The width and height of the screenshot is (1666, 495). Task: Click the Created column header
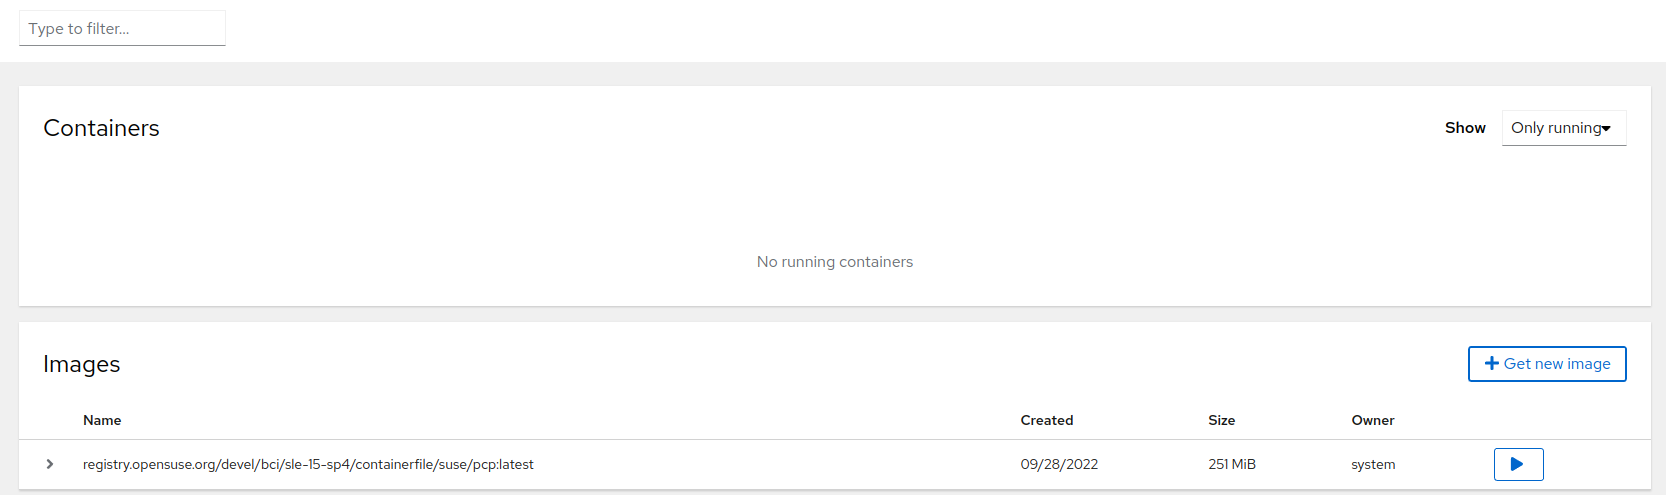tap(1047, 420)
